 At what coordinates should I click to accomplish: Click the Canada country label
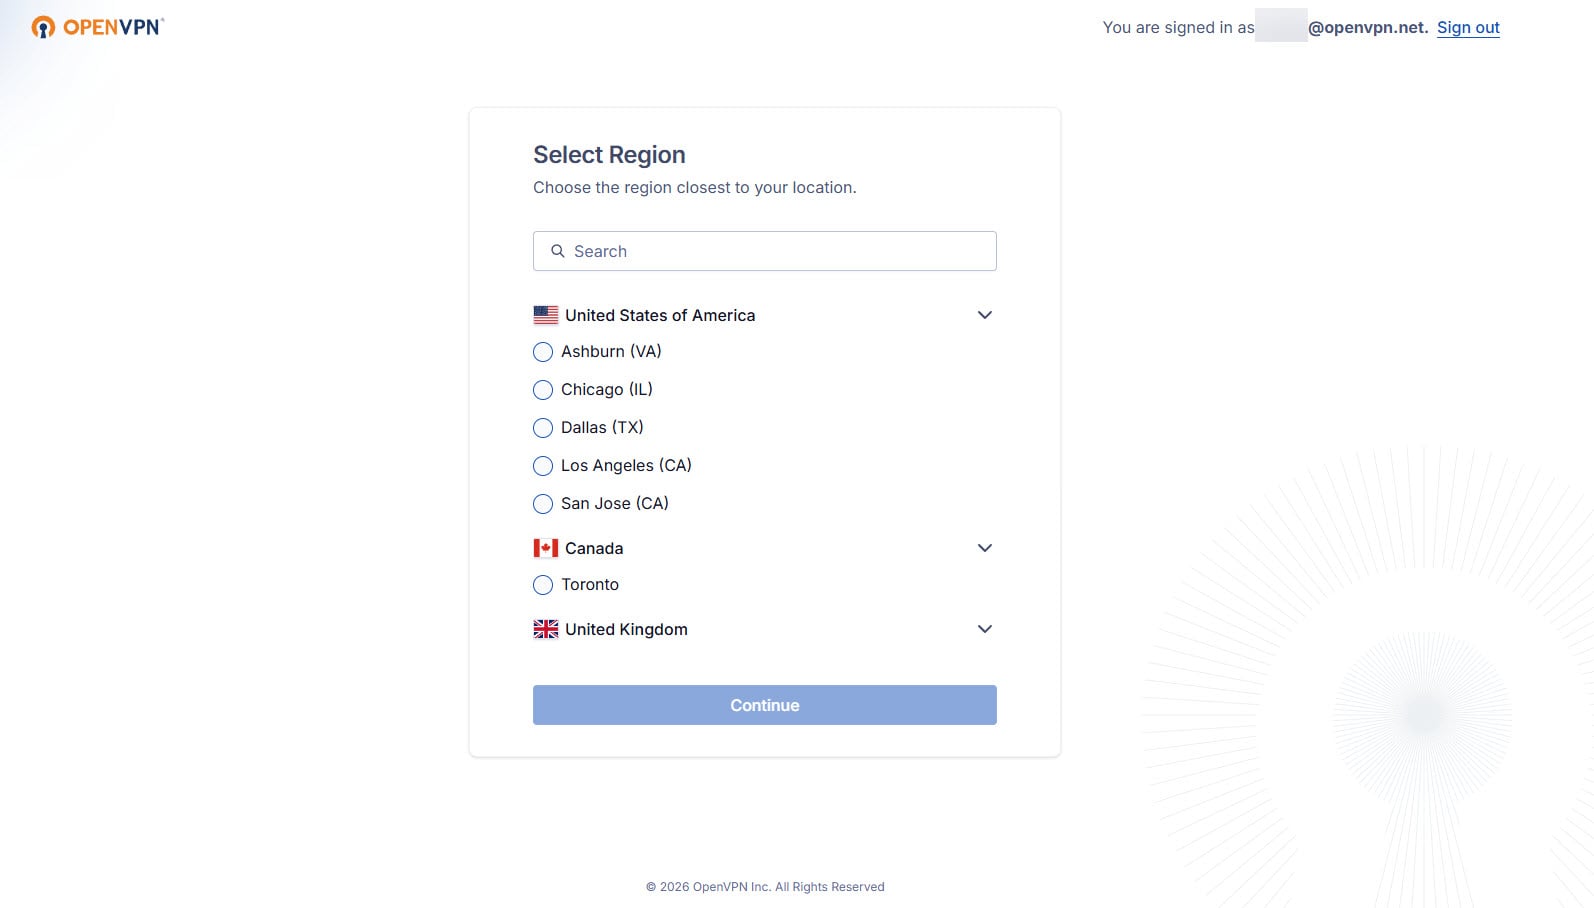(594, 548)
